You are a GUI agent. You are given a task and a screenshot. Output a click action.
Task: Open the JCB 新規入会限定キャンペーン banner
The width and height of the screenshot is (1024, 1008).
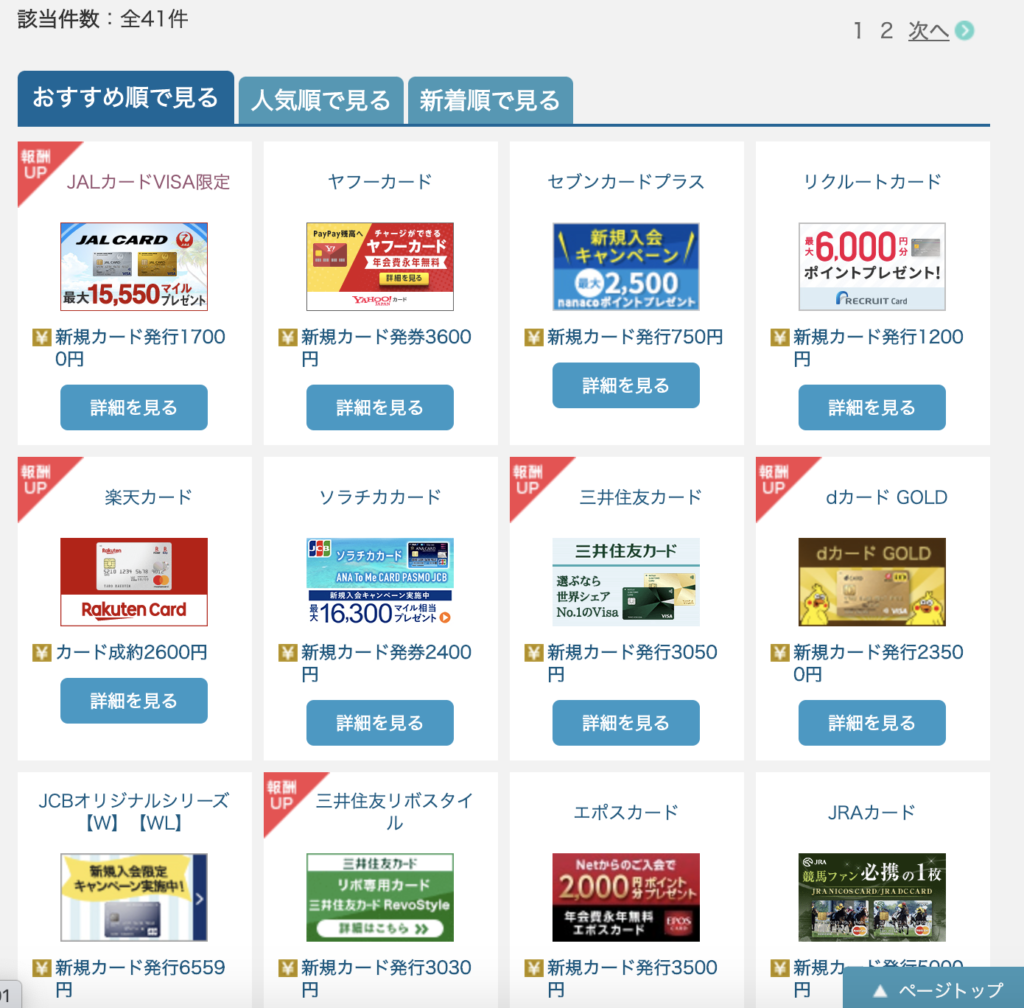pos(134,897)
